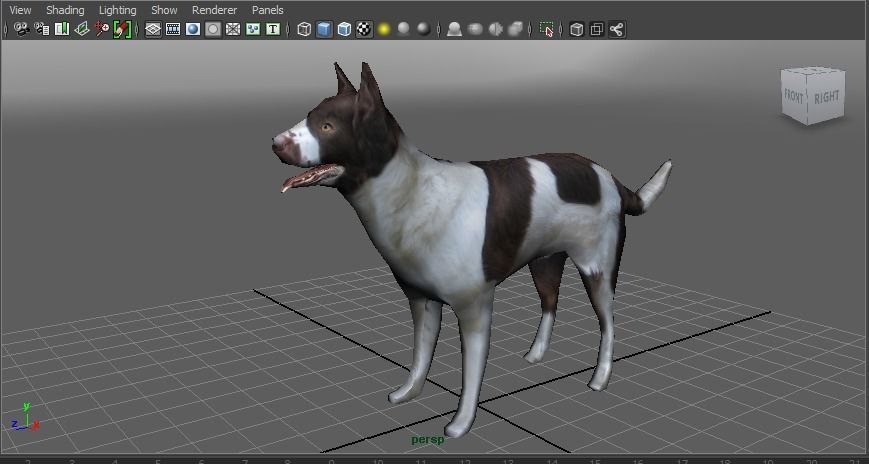Click the Viewport 2.0 nodes icon
The width and height of the screenshot is (869, 464).
(x=617, y=29)
